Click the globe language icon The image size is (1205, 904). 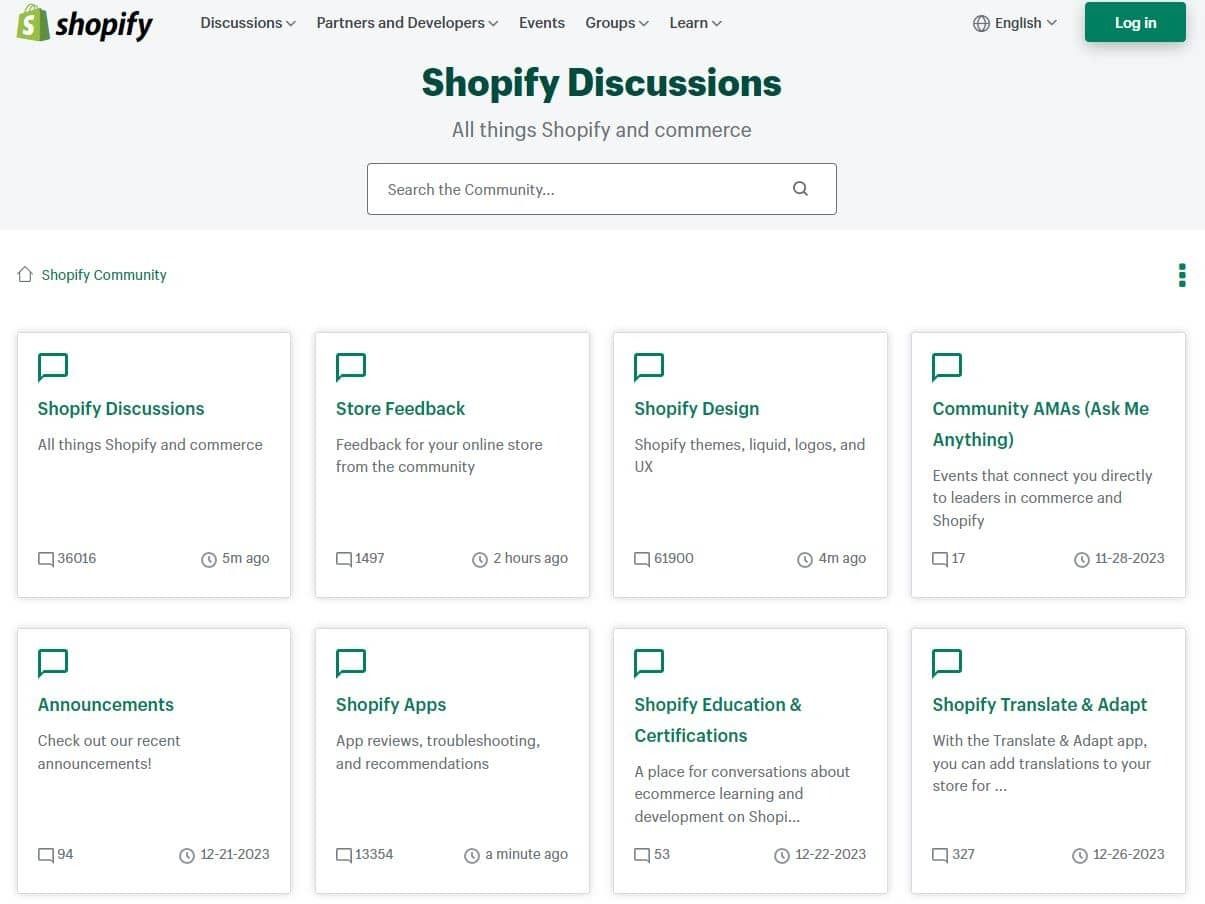tap(981, 23)
